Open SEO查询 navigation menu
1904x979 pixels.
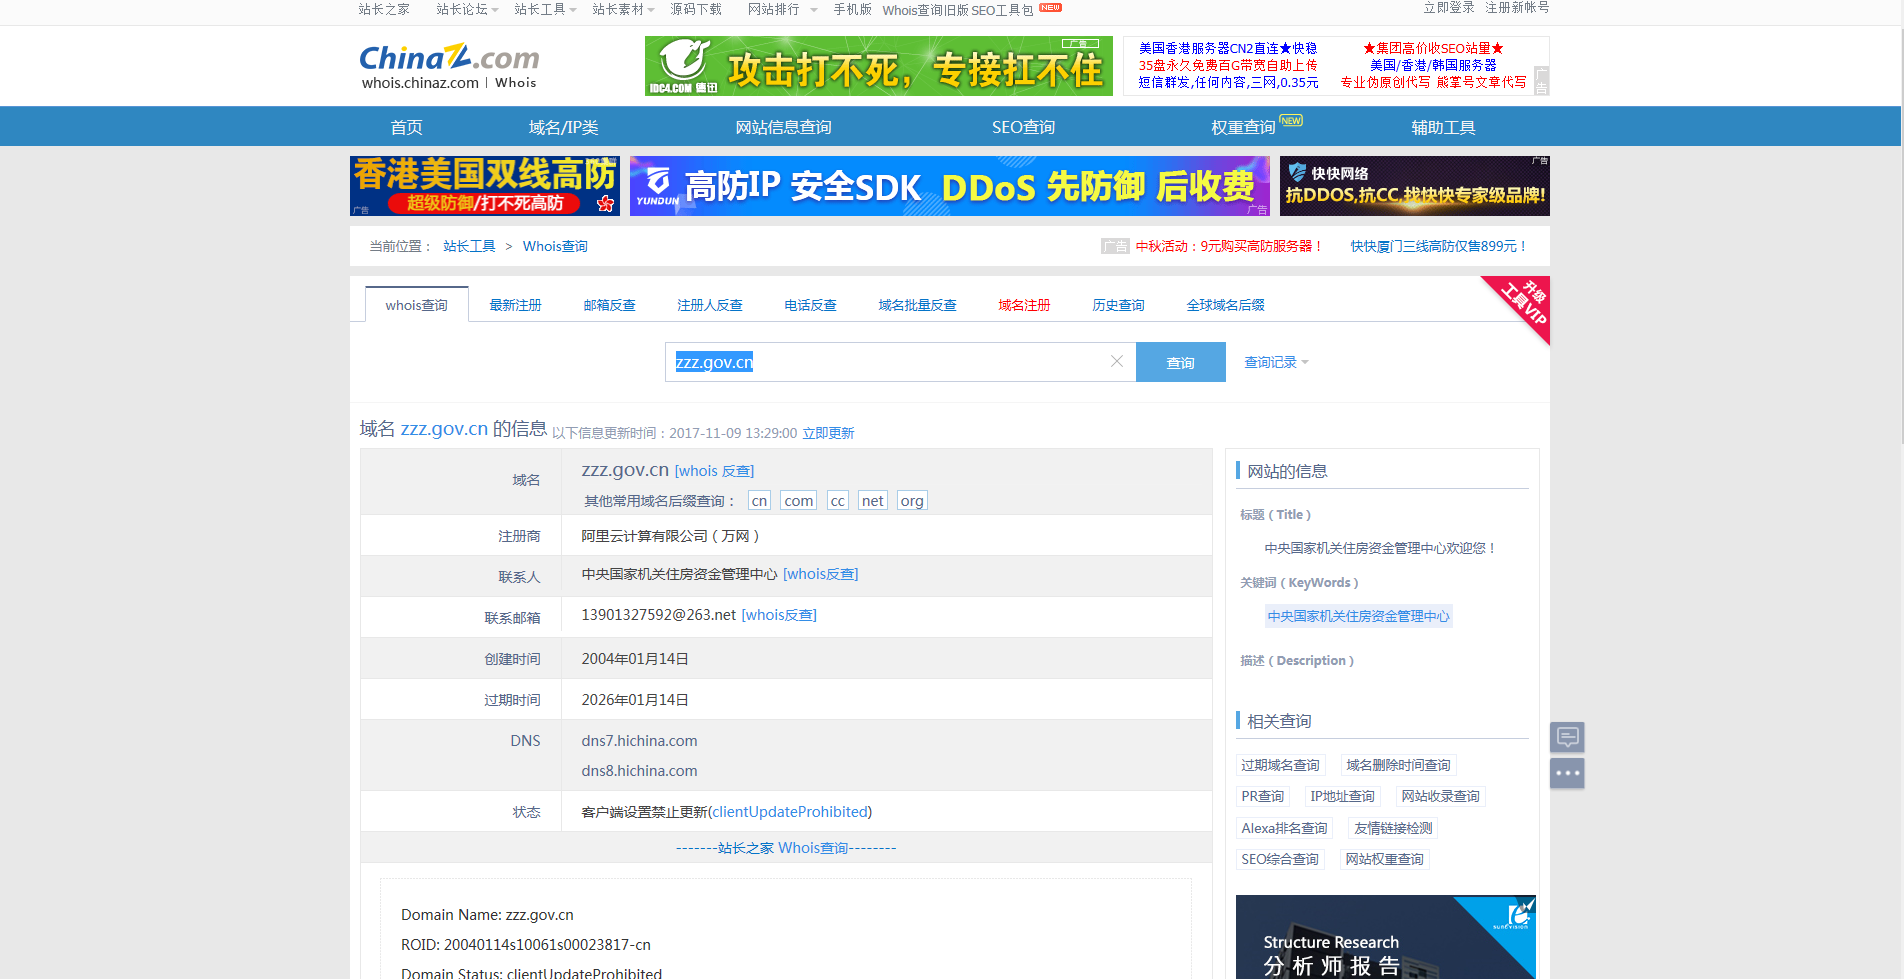[1023, 127]
